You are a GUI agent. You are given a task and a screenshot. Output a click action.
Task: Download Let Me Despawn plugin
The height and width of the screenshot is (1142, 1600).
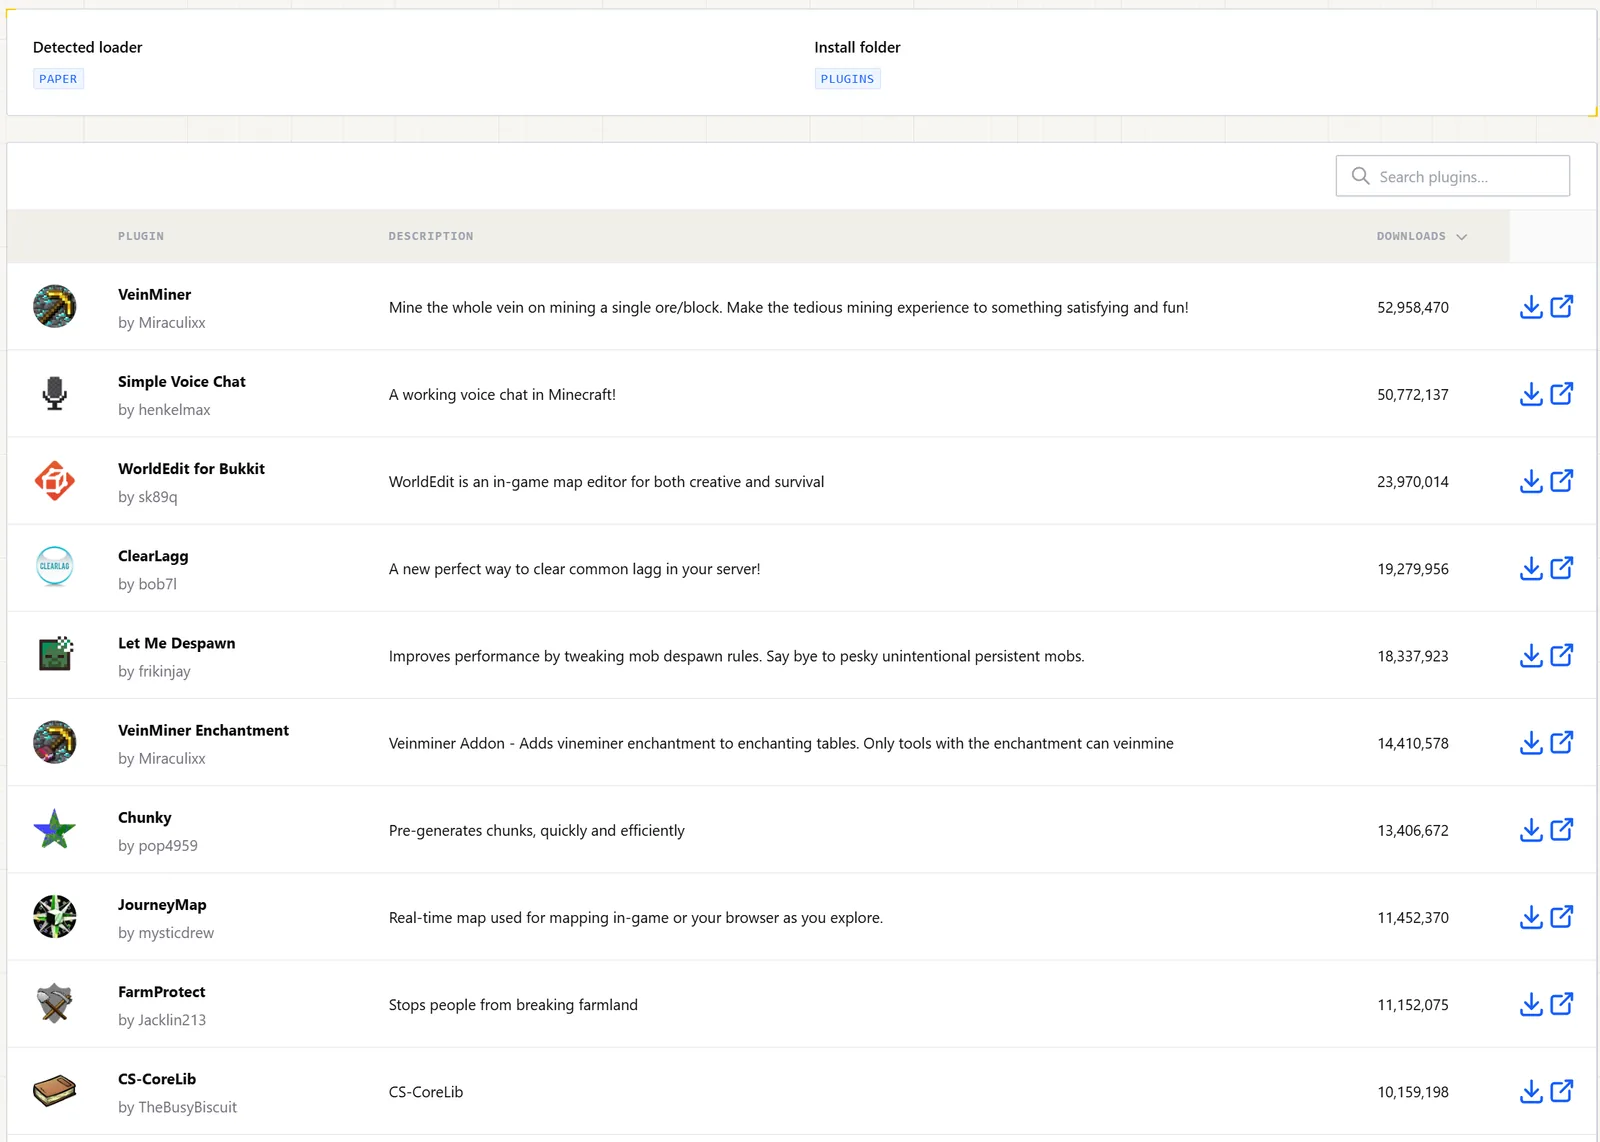coord(1531,655)
